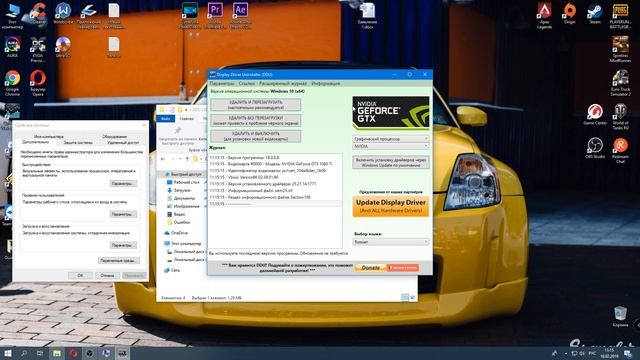Select the Steam desktop icon
The width and height of the screenshot is (640, 360).
pyautogui.click(x=595, y=13)
